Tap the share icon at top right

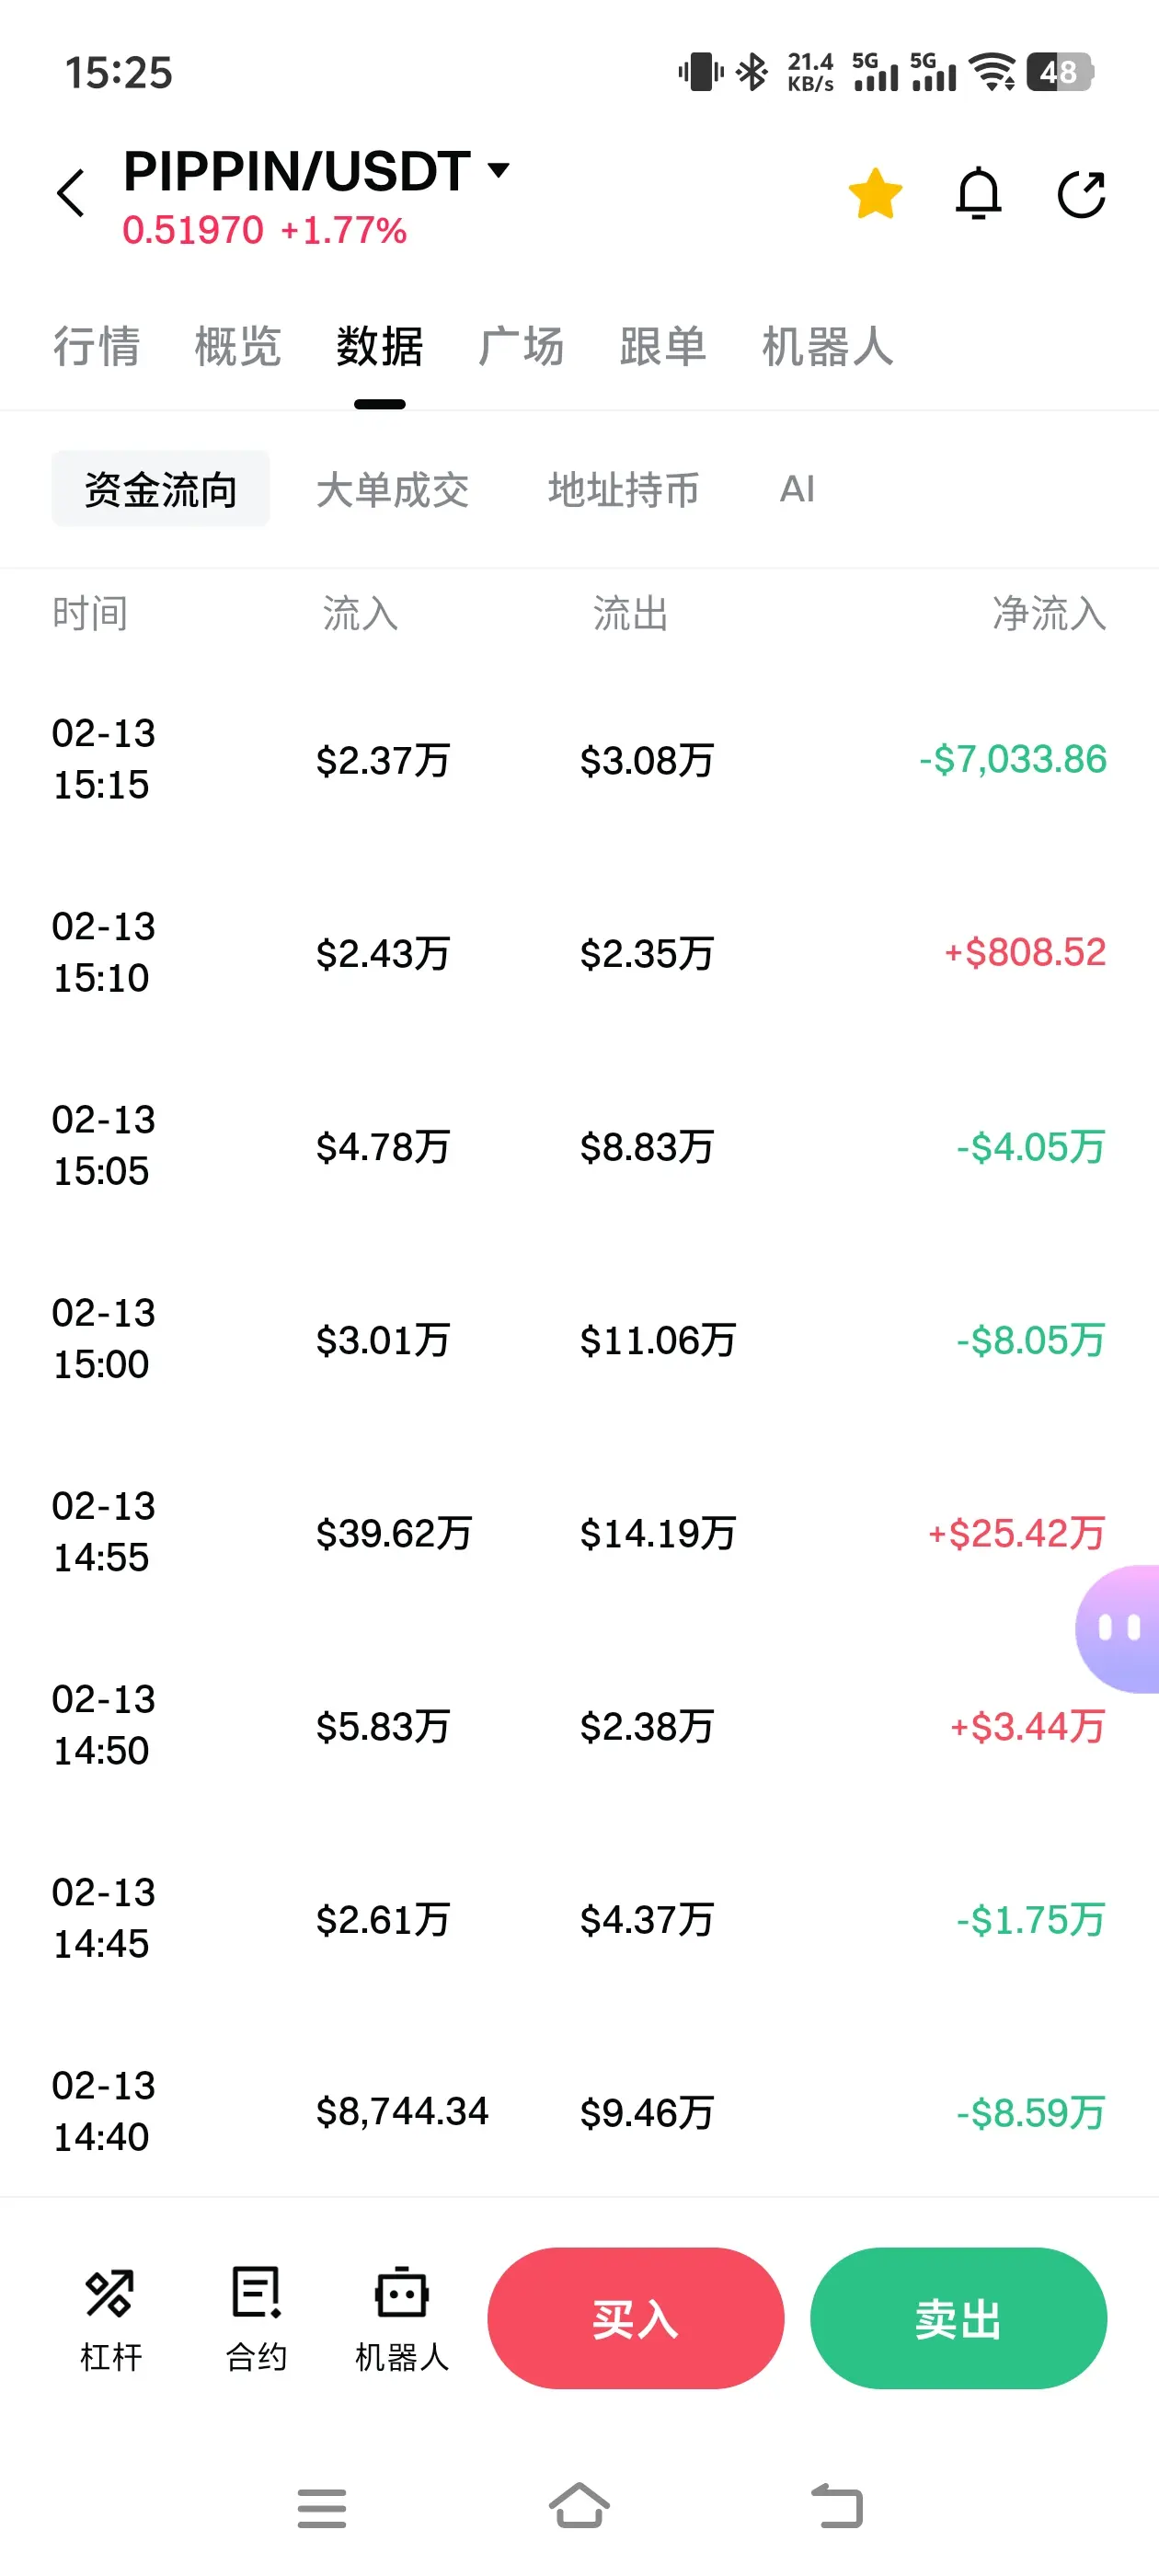[1081, 193]
